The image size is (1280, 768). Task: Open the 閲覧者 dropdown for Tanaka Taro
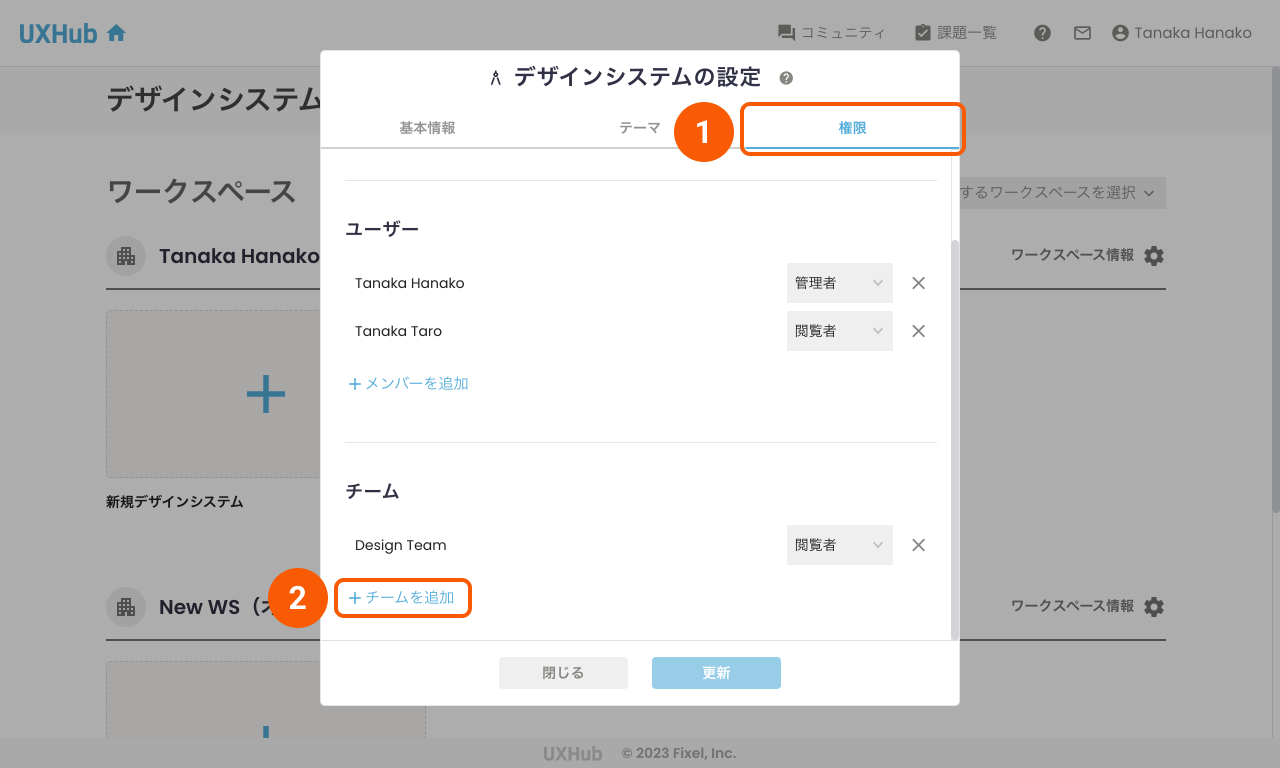pos(839,331)
